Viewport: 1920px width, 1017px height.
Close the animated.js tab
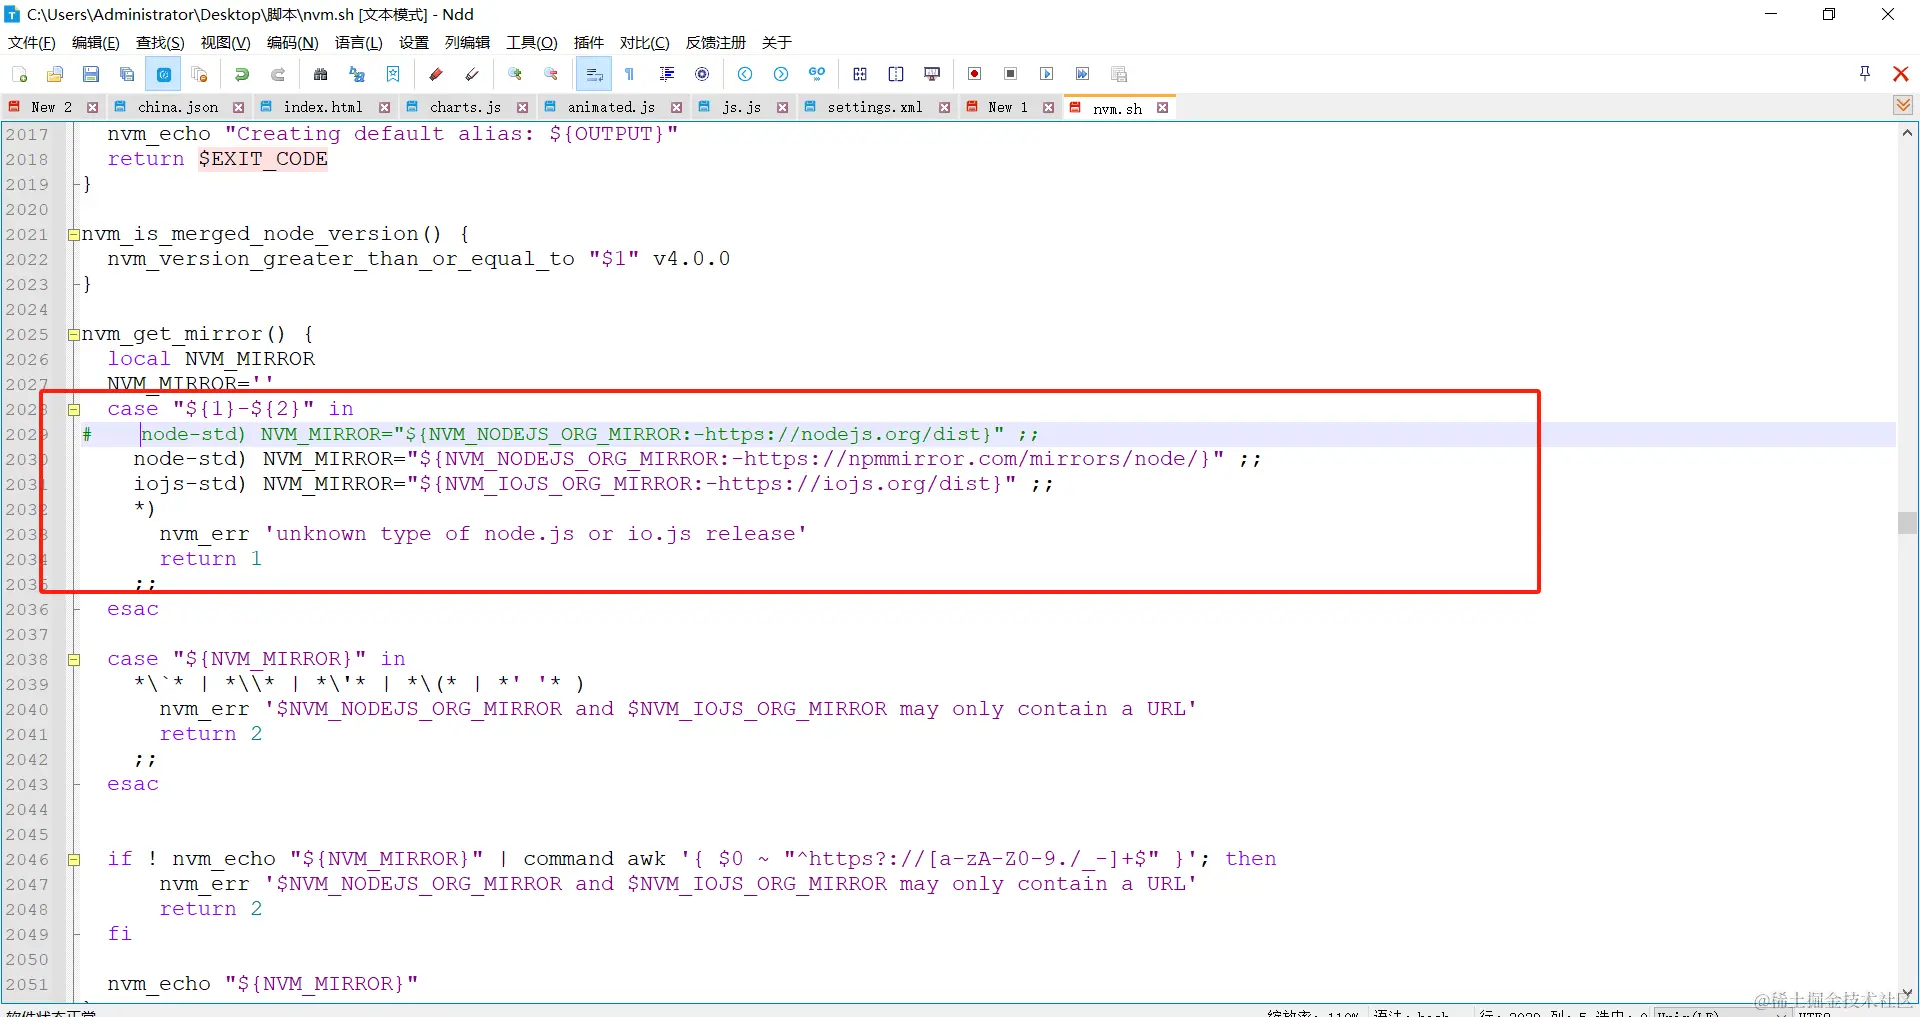tap(677, 107)
